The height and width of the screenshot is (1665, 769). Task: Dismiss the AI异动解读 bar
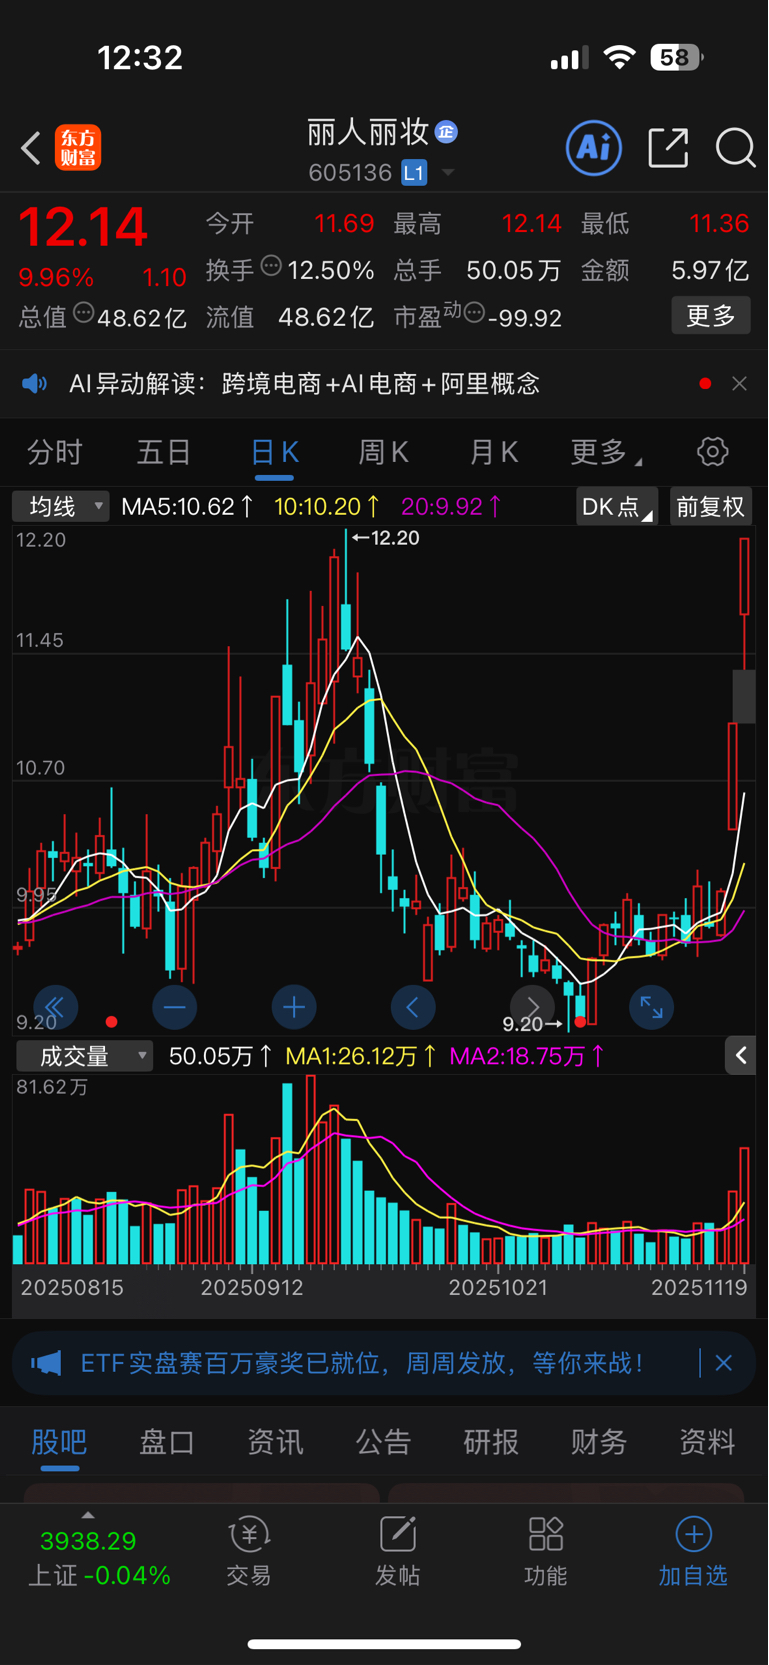[x=739, y=384]
